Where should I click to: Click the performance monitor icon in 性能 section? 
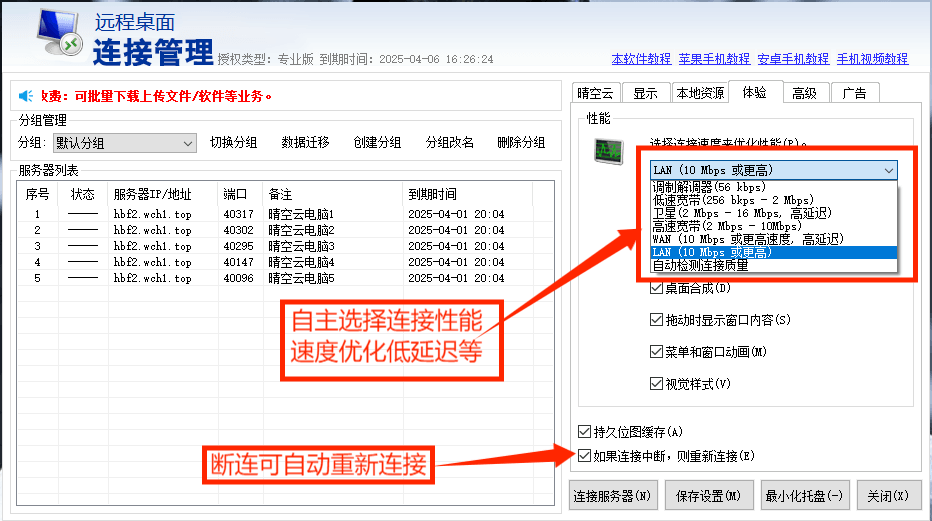pyautogui.click(x=607, y=151)
